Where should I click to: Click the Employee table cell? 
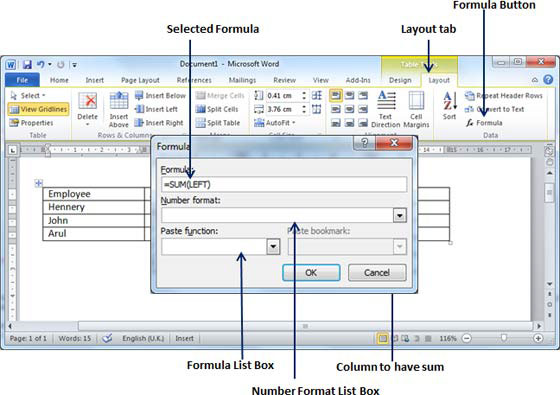(x=94, y=194)
